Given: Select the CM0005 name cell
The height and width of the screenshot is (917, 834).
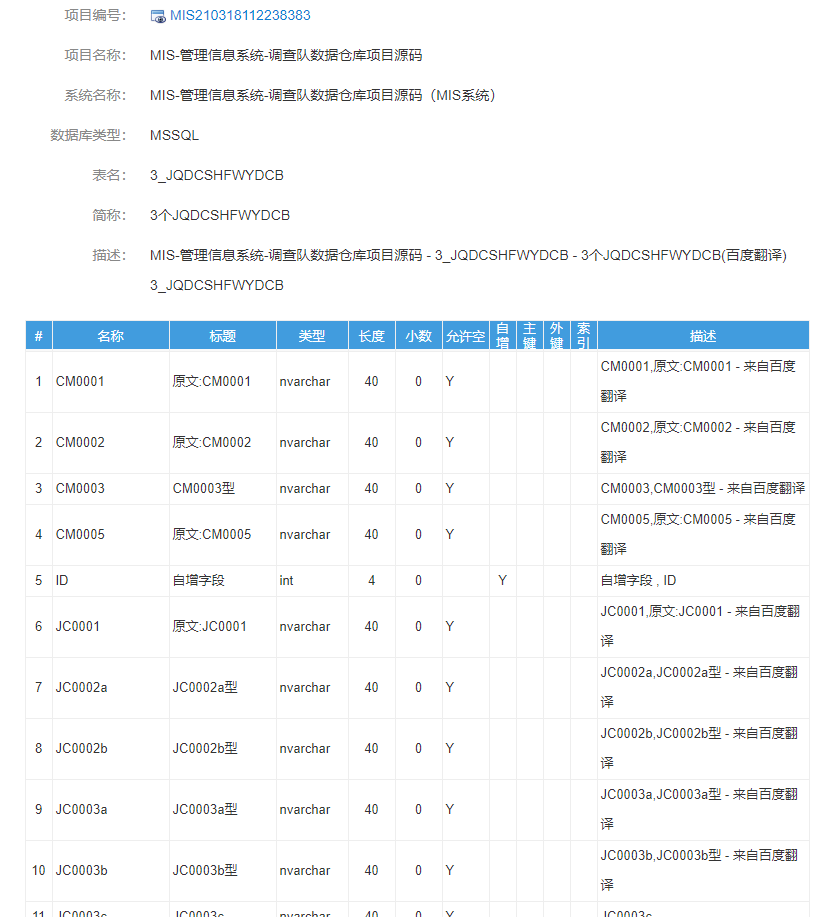Looking at the screenshot, I should [x=111, y=535].
